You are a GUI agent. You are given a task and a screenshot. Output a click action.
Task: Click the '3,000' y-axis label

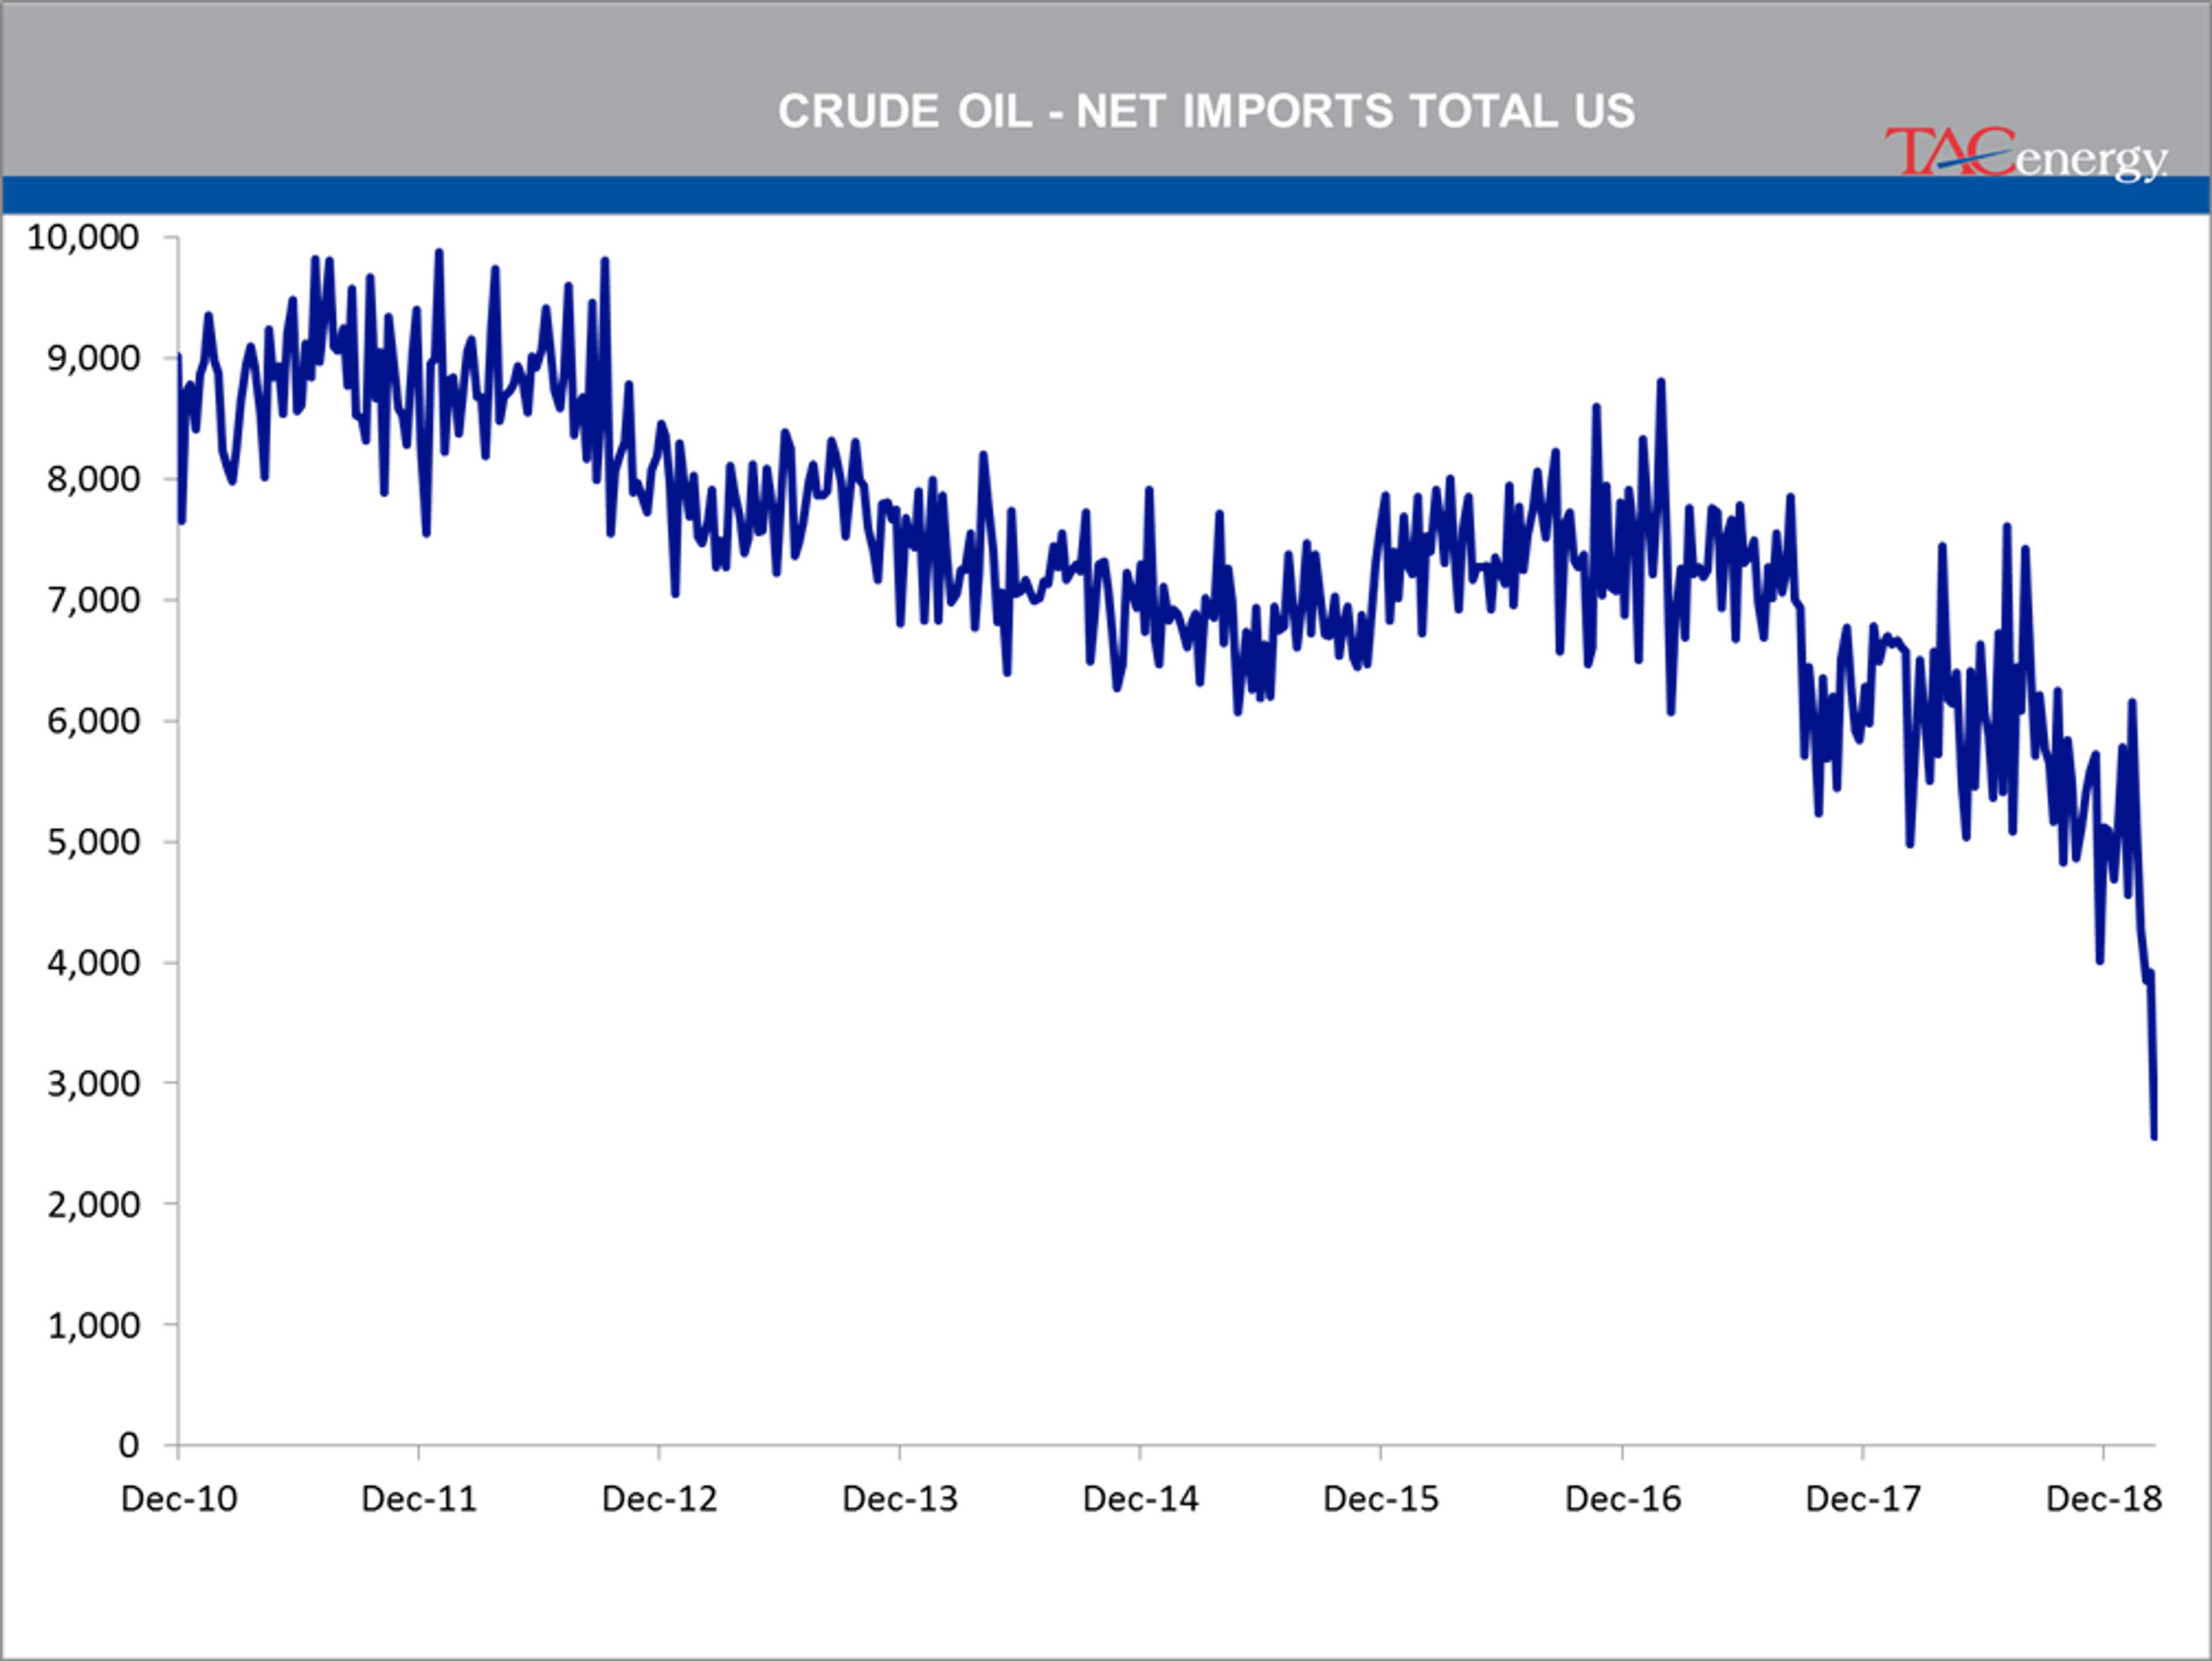(93, 1084)
